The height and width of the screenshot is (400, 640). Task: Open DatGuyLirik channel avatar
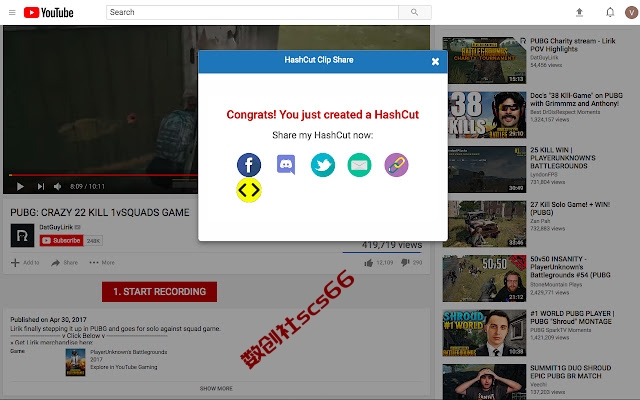pos(22,236)
